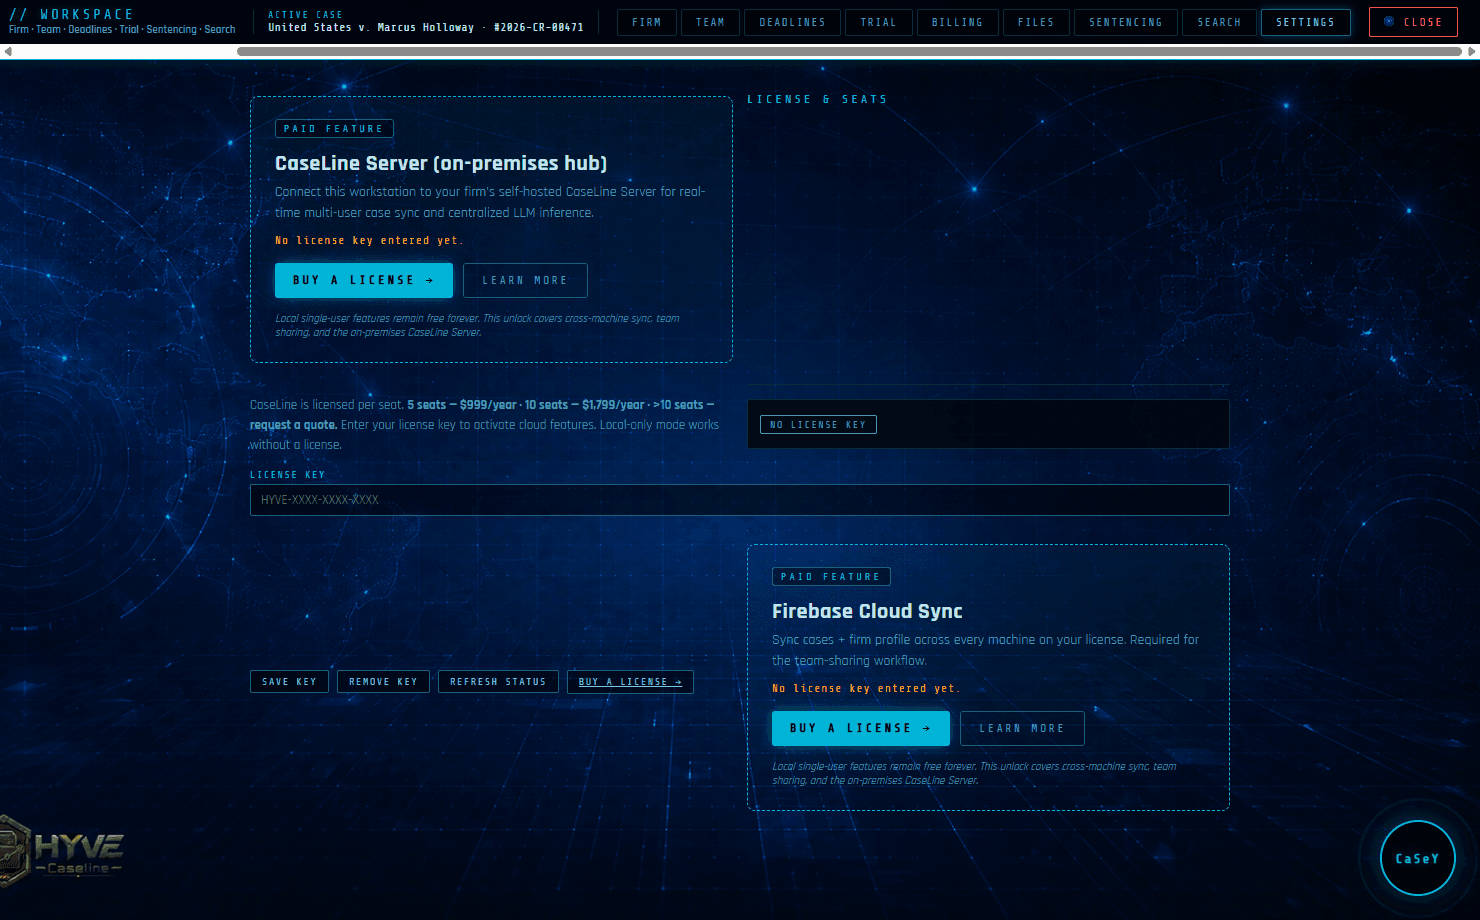
Task: Click the SAVE KEY button
Action: click(289, 682)
